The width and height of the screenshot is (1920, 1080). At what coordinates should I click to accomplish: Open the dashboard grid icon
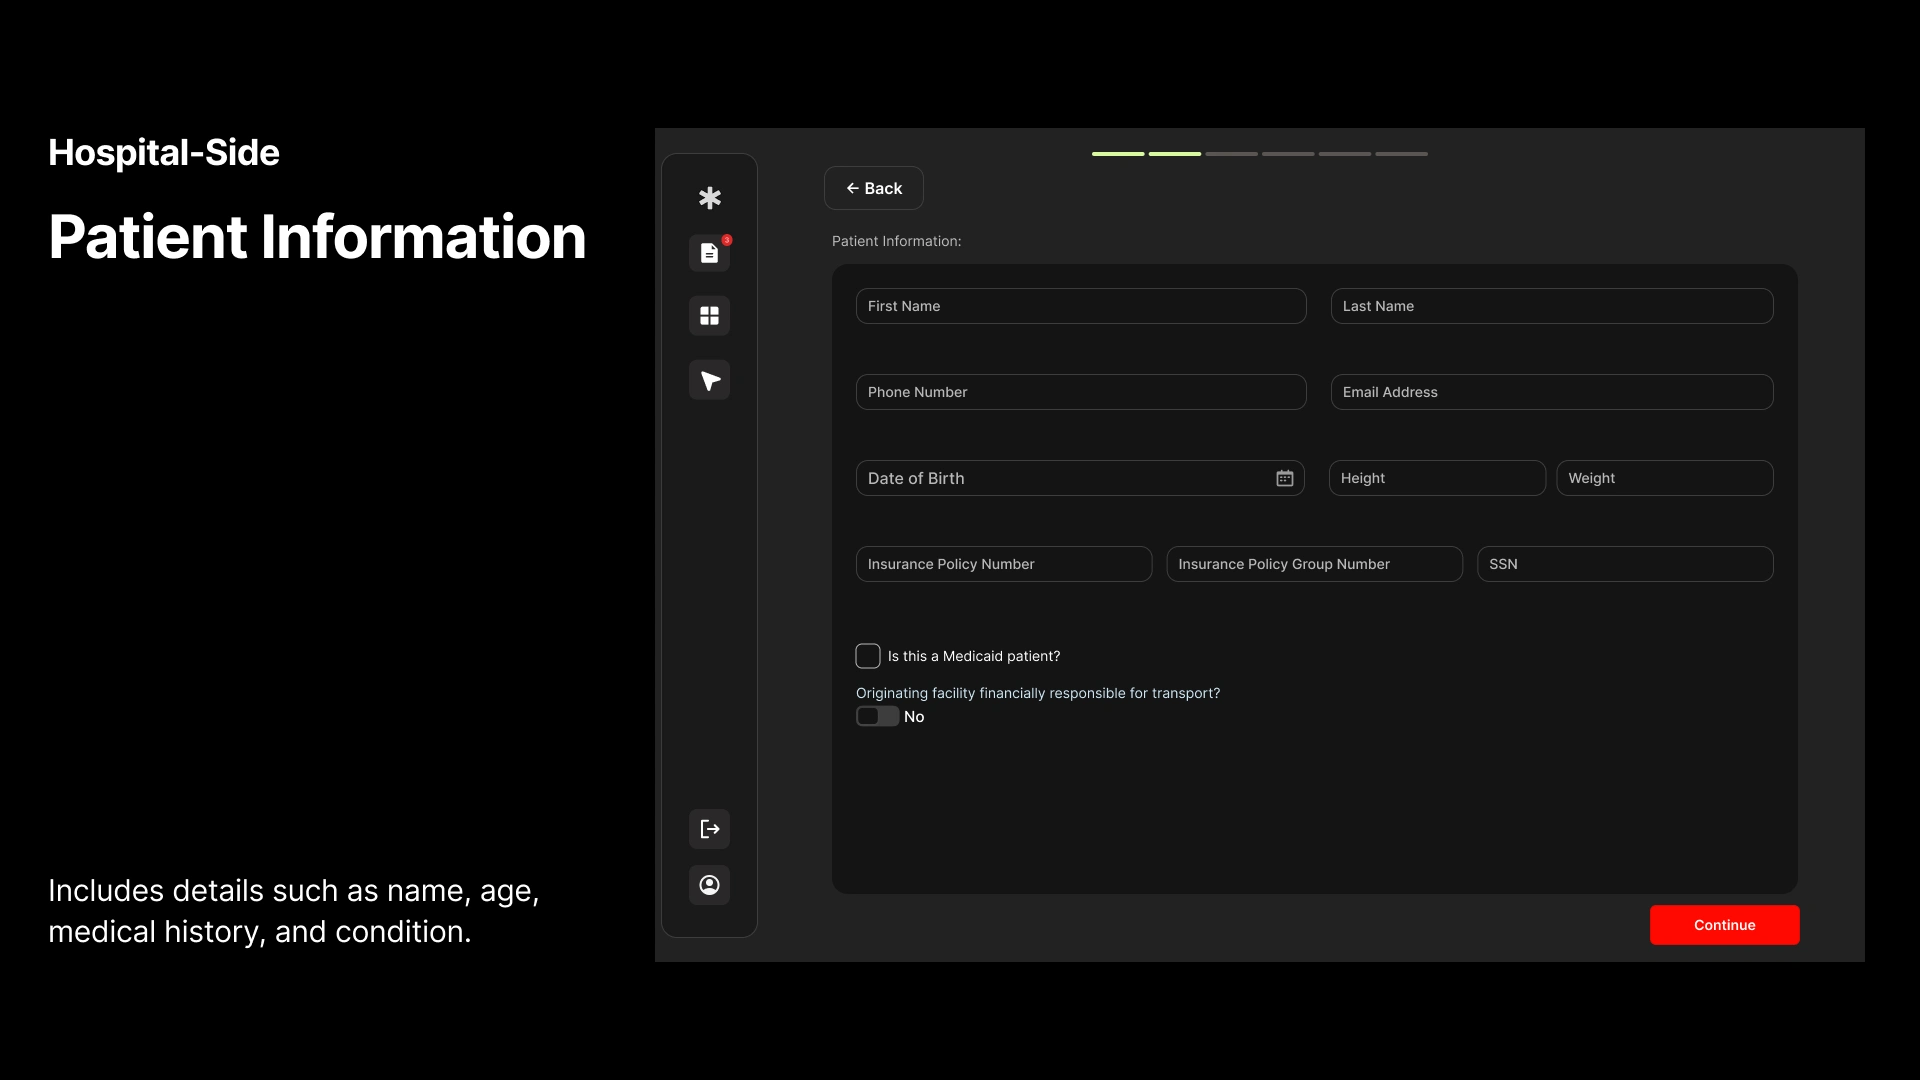click(709, 316)
